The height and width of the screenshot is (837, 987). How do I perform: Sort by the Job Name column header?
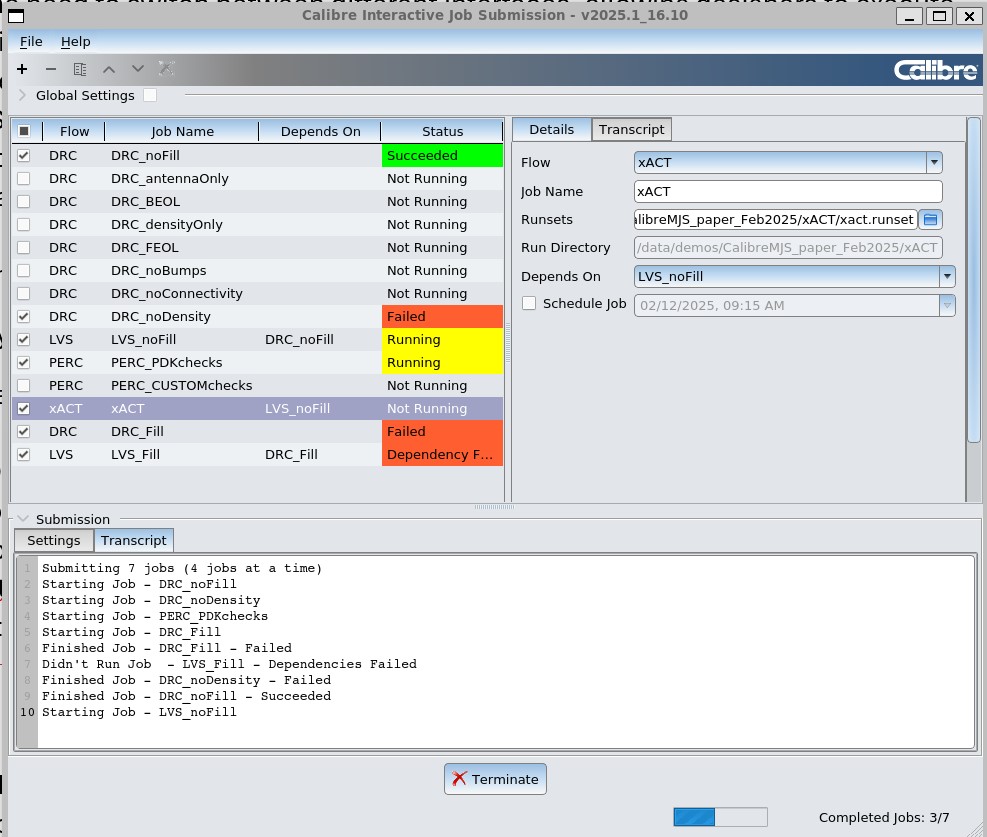coord(182,132)
